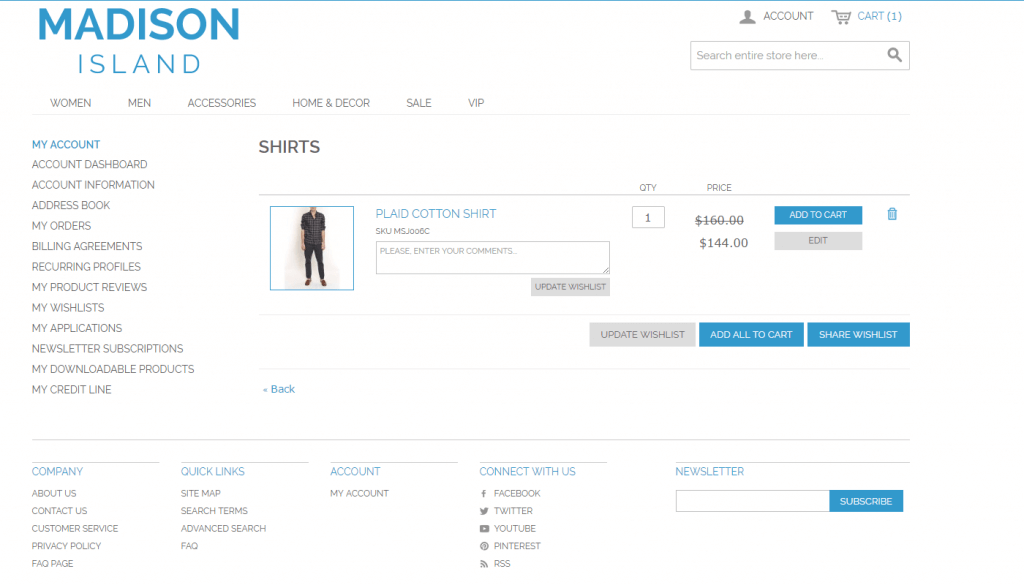Click the blue Add to Cart button
This screenshot has height=585, width=1024.
[x=817, y=215]
